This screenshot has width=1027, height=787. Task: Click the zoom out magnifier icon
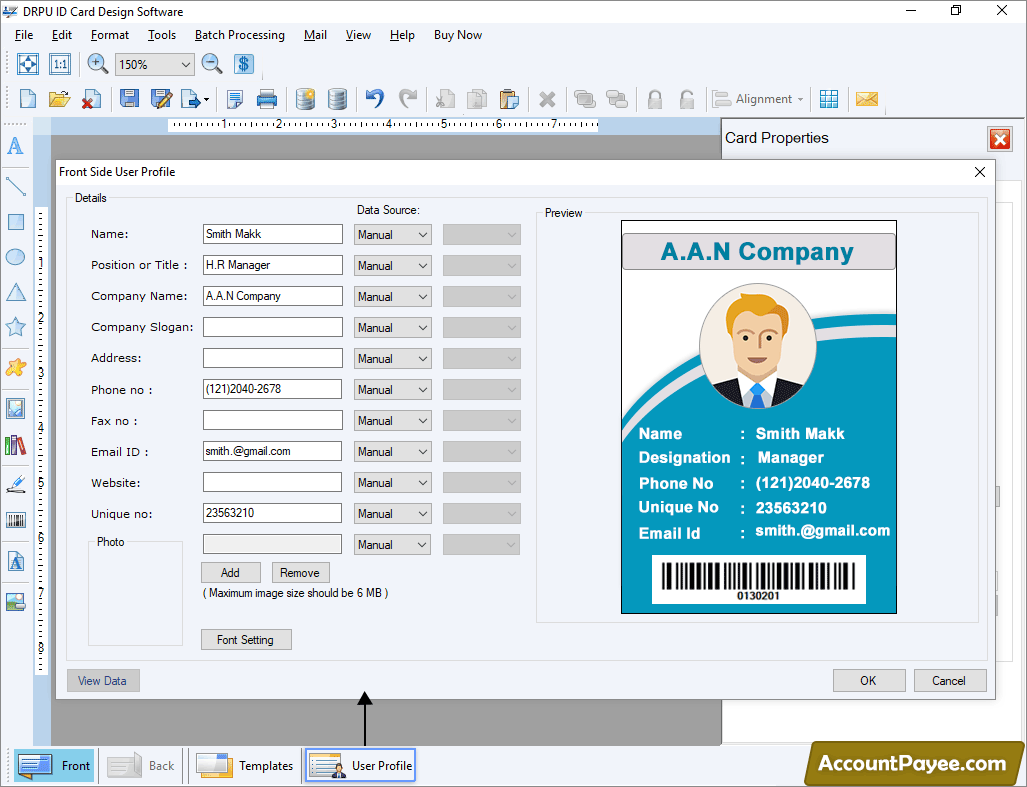pyautogui.click(x=212, y=64)
